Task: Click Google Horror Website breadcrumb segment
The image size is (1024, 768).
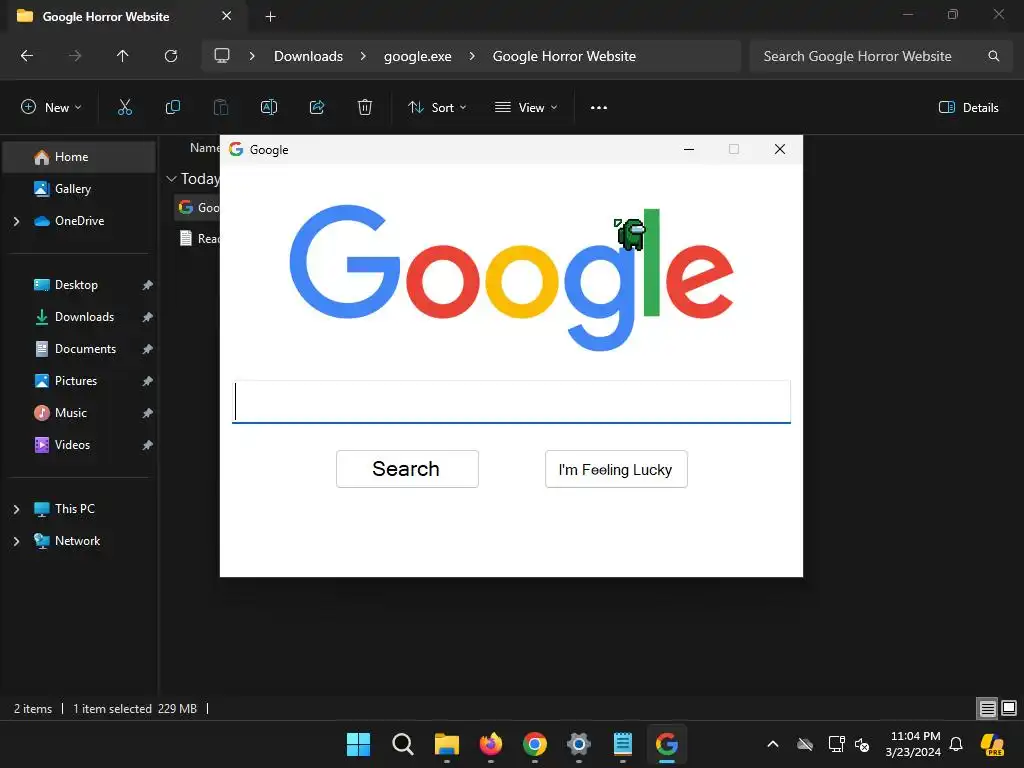Action: tap(564, 56)
